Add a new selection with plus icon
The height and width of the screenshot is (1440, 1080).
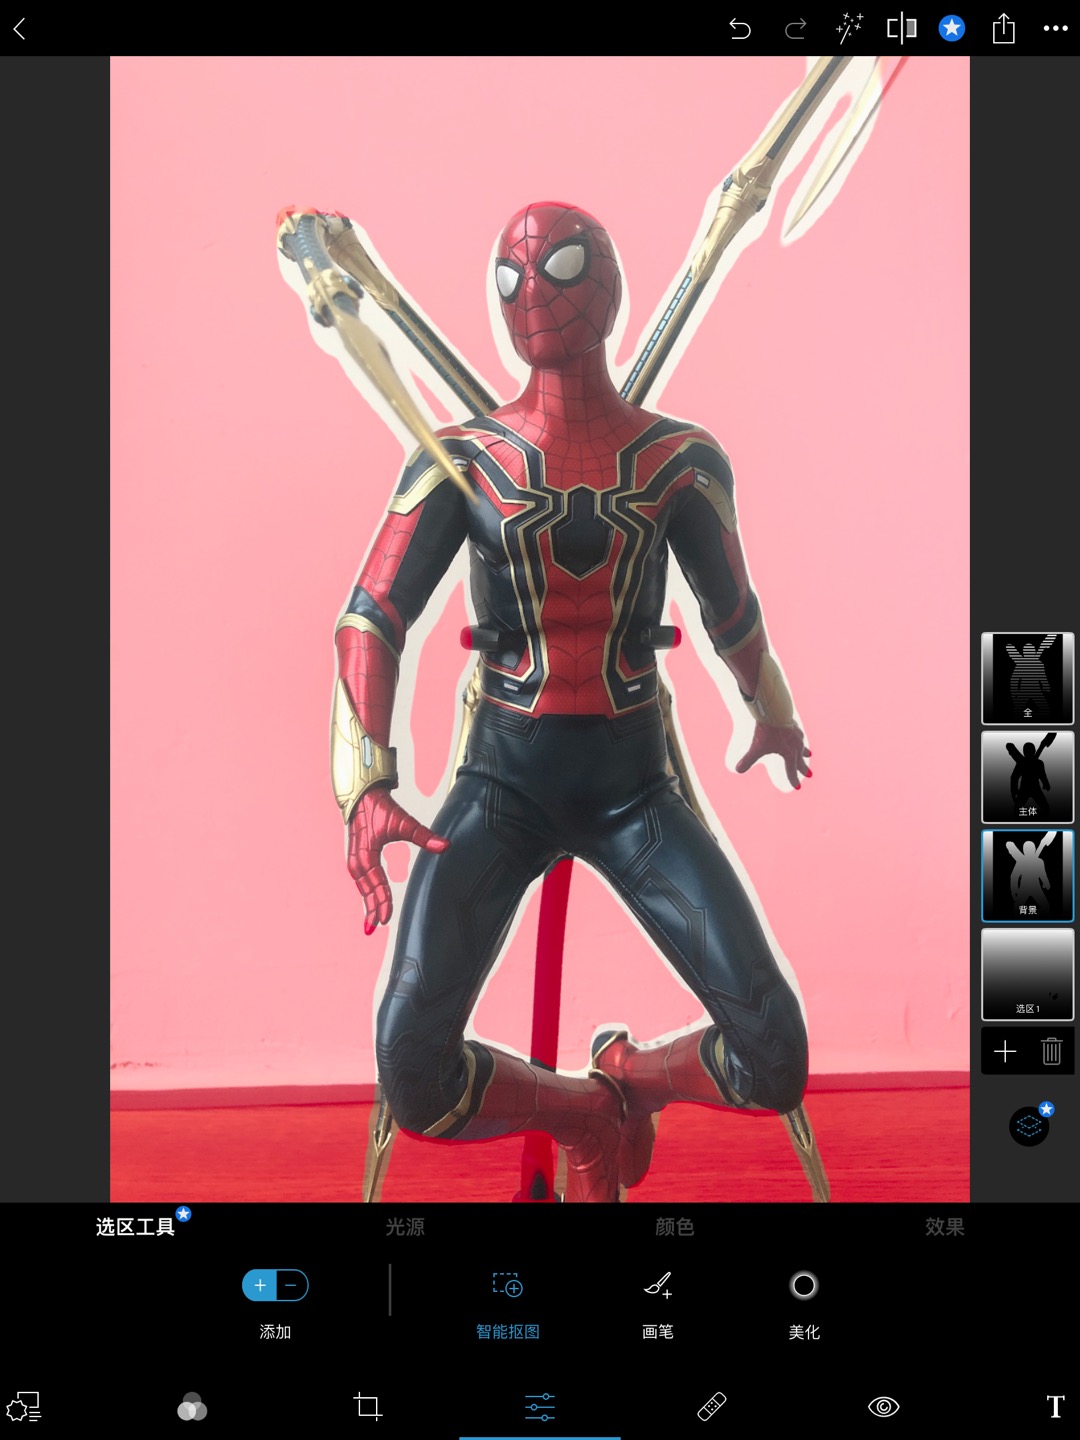click(x=1005, y=1051)
